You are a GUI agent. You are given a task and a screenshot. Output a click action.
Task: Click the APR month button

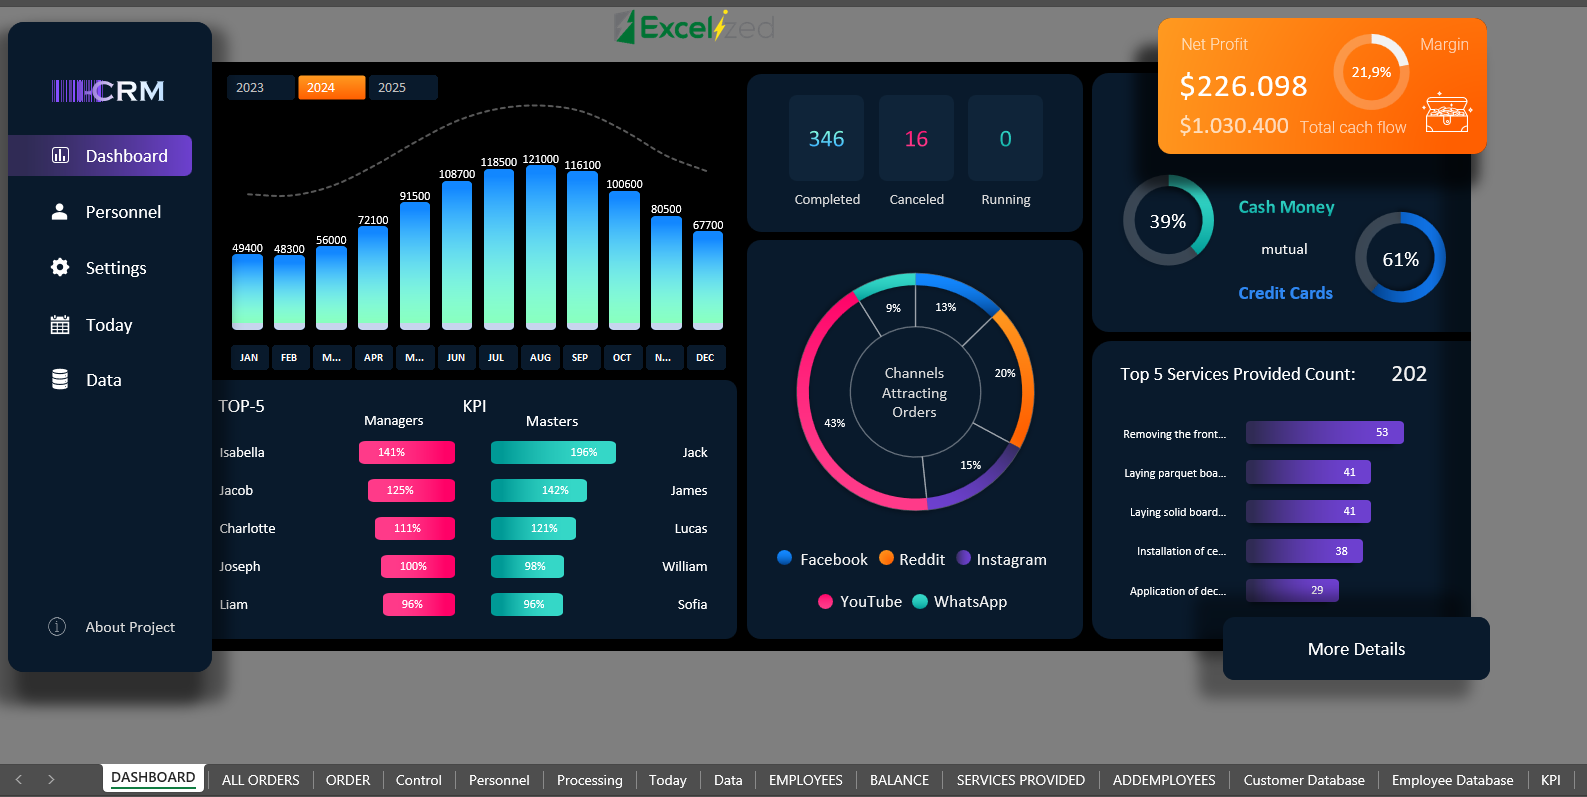point(373,357)
